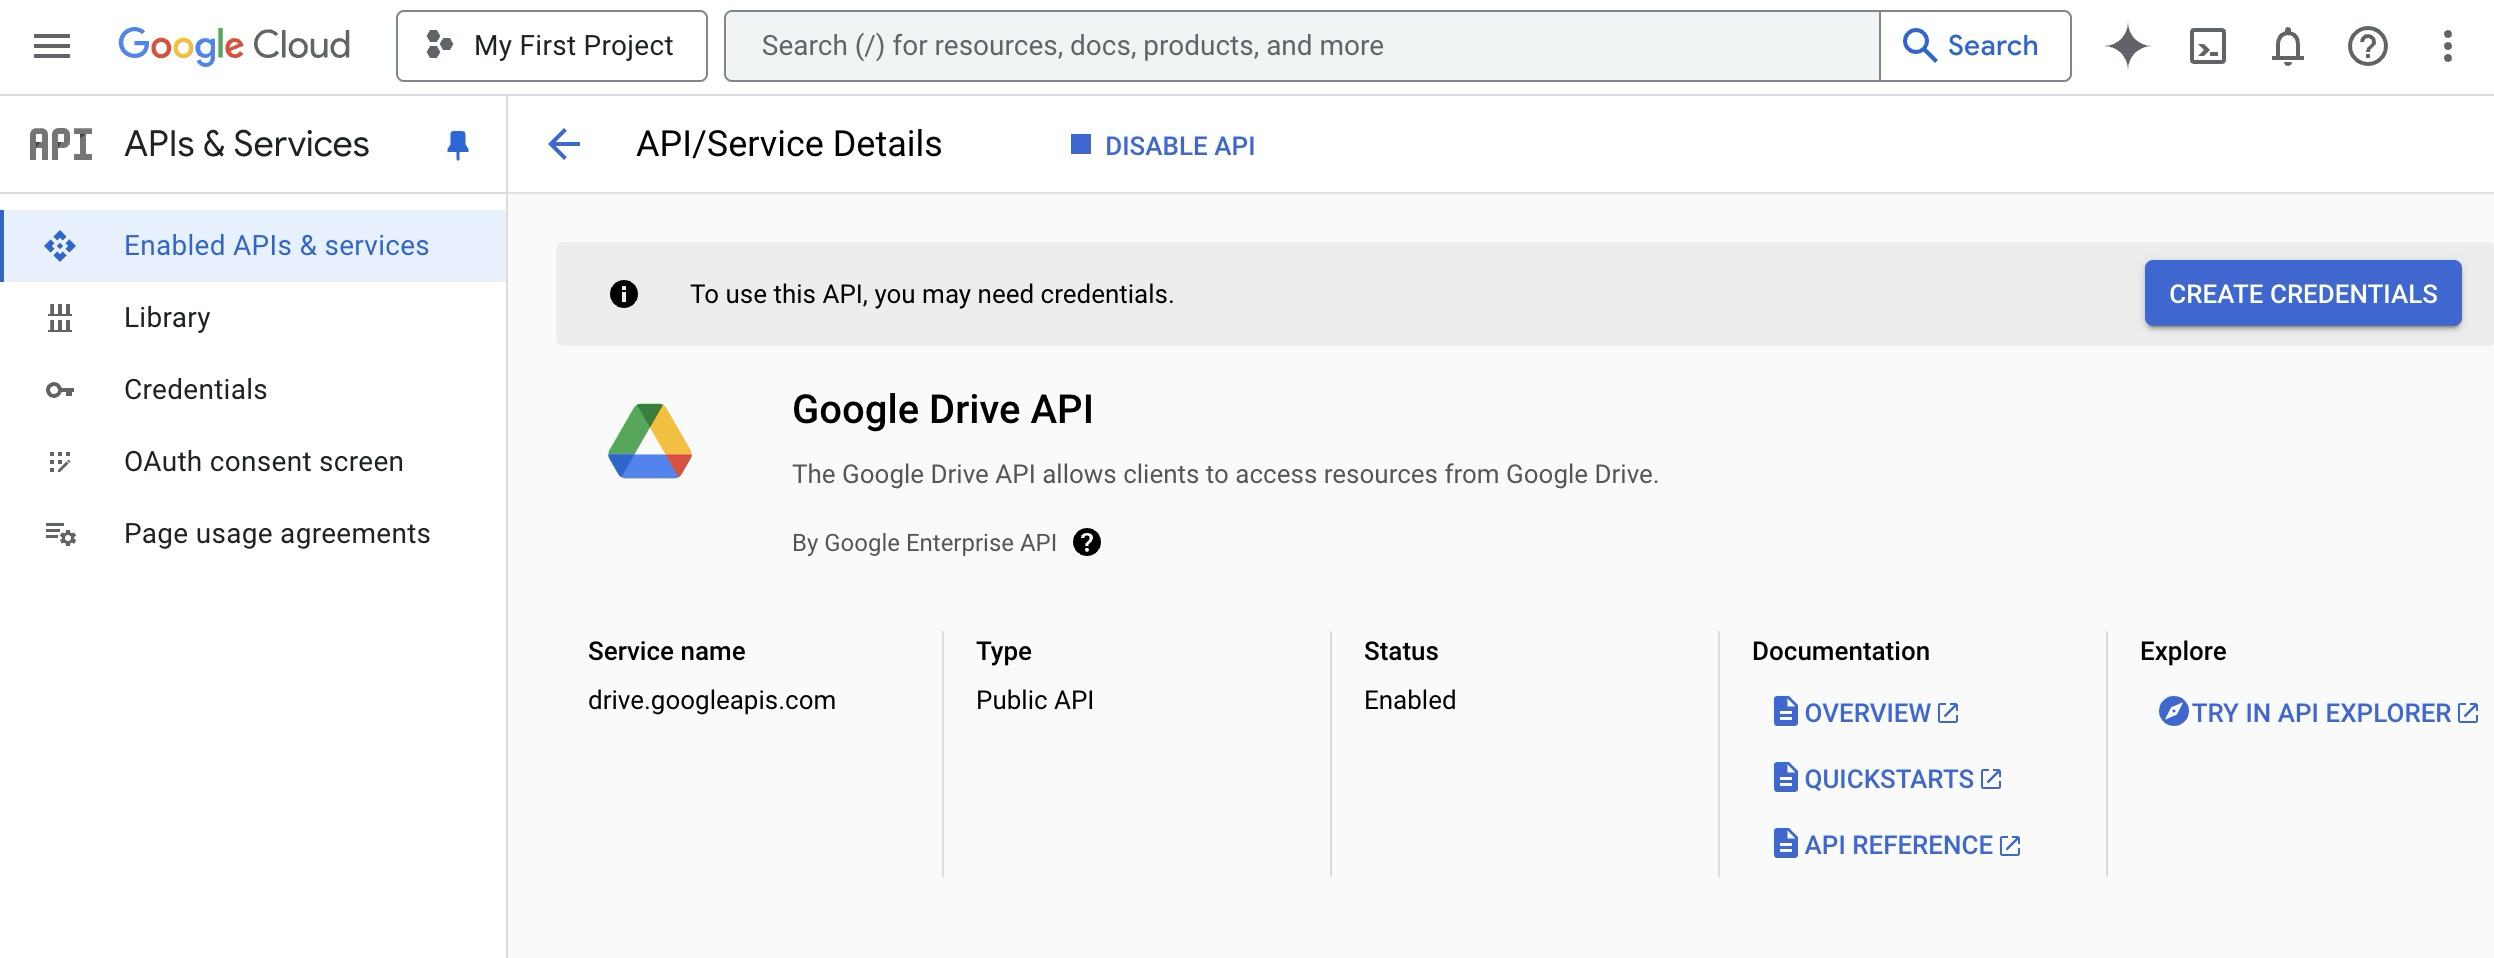Click TRY IN API EXPLORER link
Screen dimensions: 2494x958
click(2318, 712)
